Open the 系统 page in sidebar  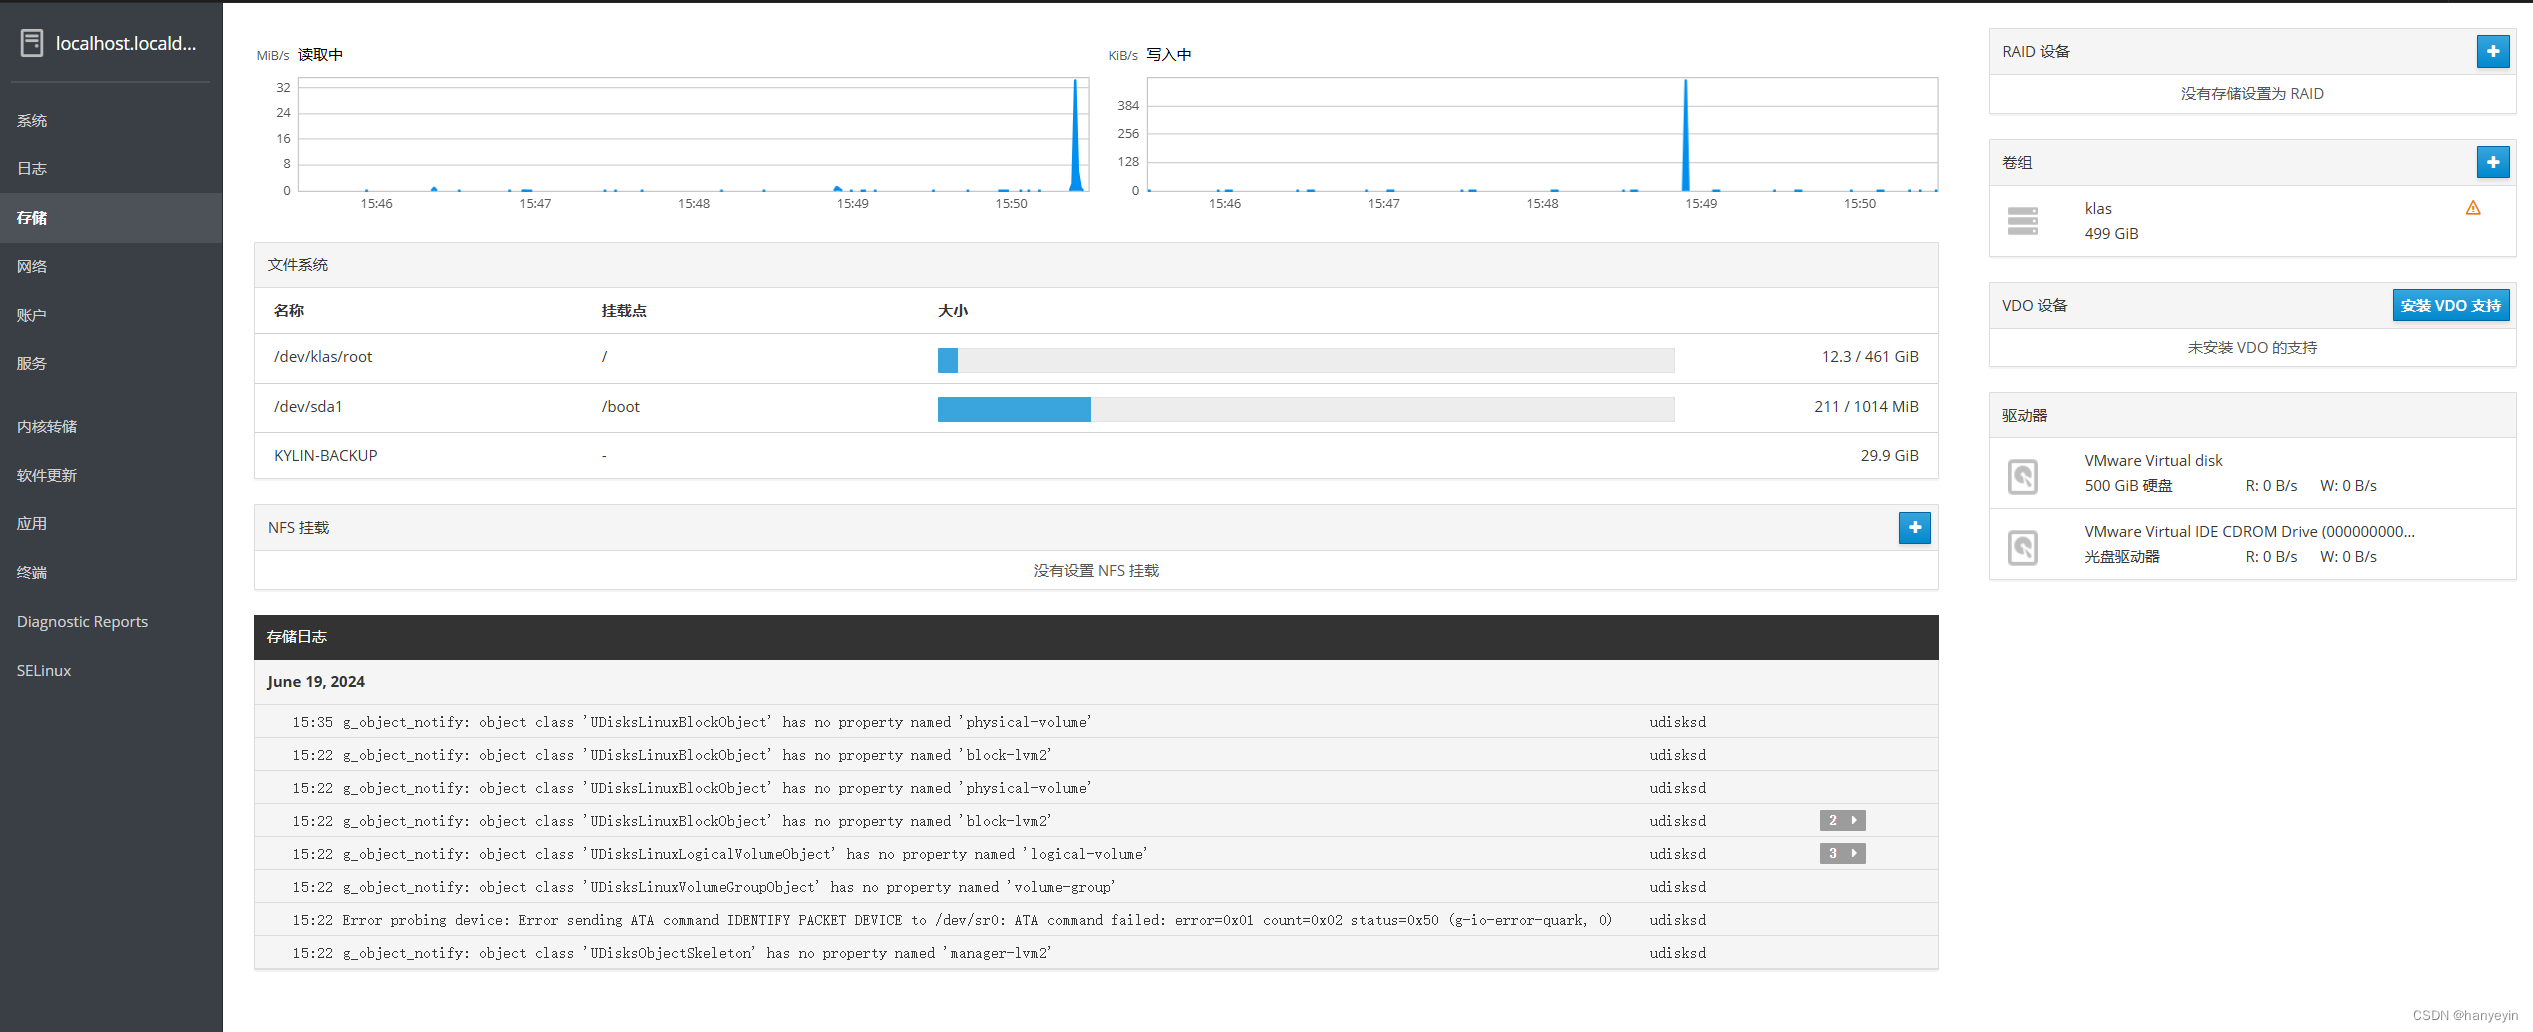[111, 120]
